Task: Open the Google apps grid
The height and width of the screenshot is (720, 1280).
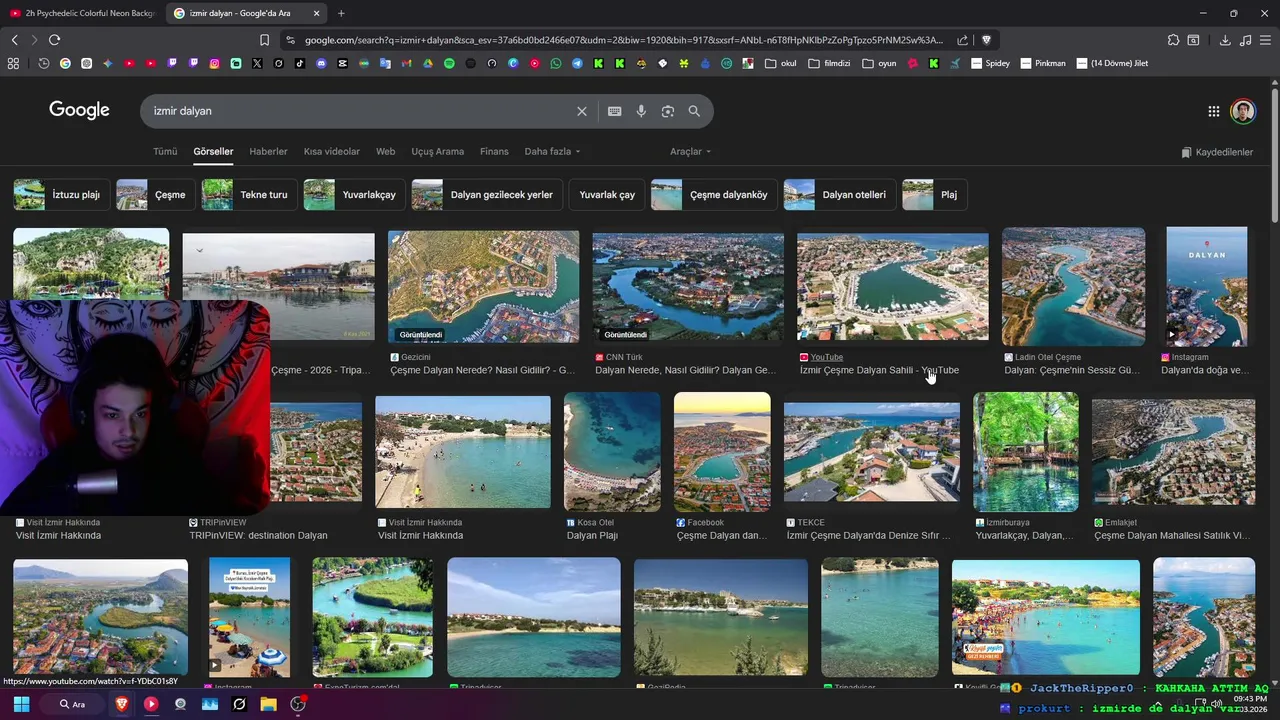Action: [x=1213, y=111]
